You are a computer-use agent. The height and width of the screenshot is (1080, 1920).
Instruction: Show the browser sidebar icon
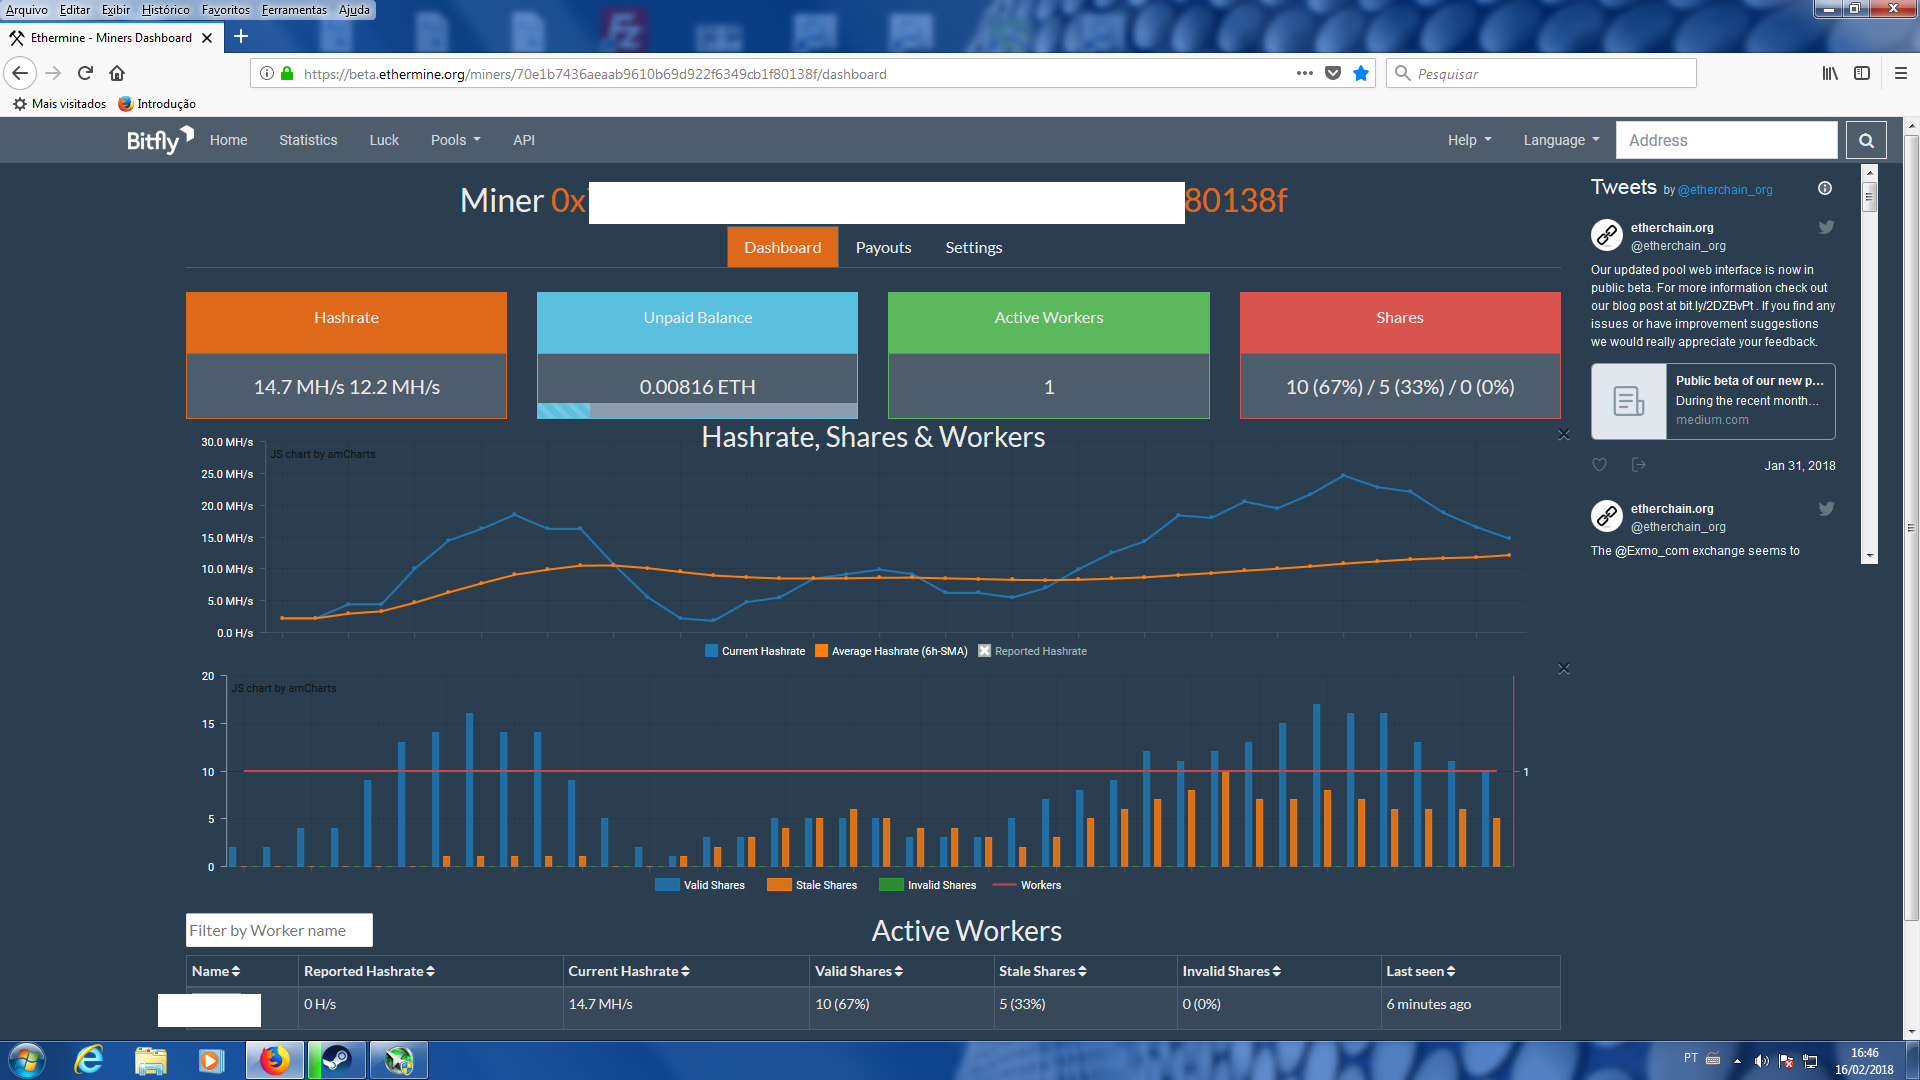pyautogui.click(x=1862, y=73)
